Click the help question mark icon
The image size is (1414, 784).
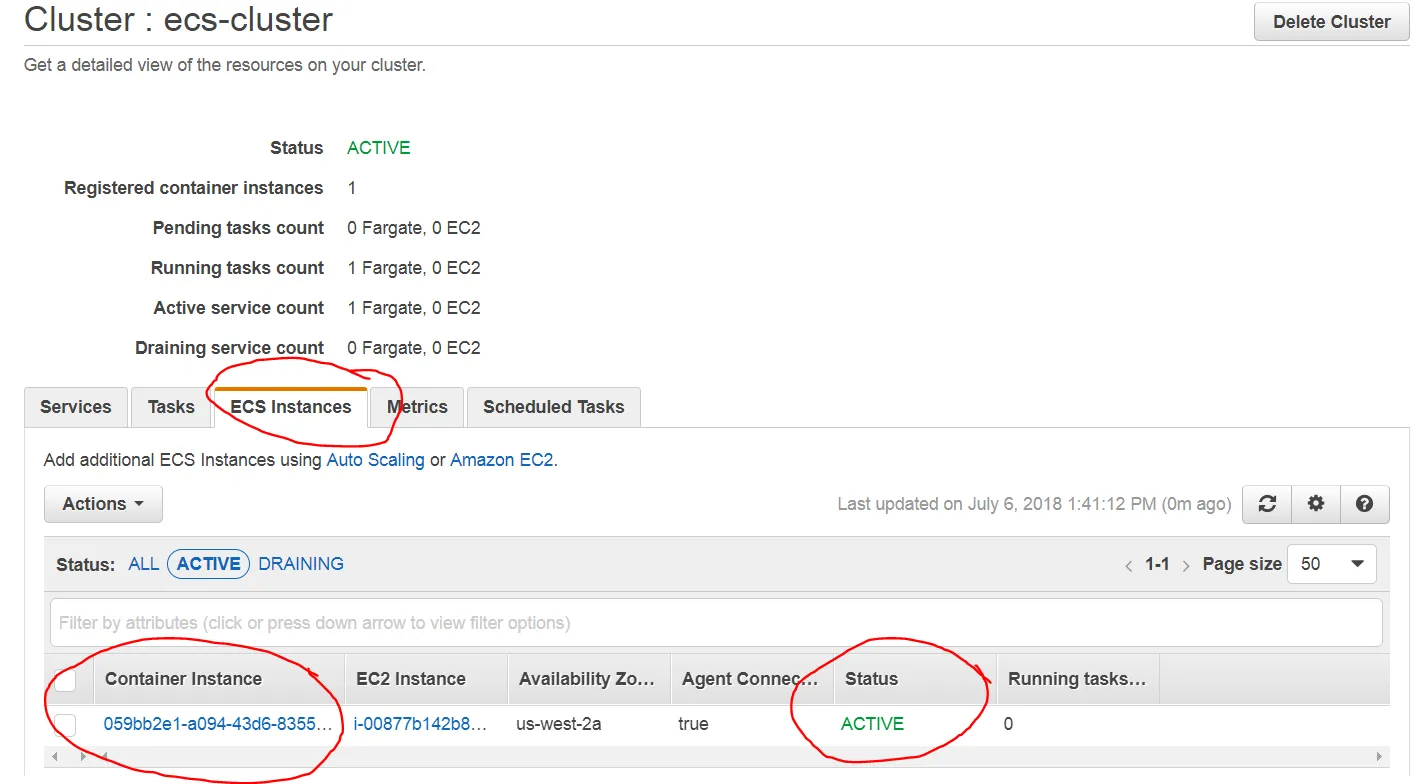click(1364, 504)
